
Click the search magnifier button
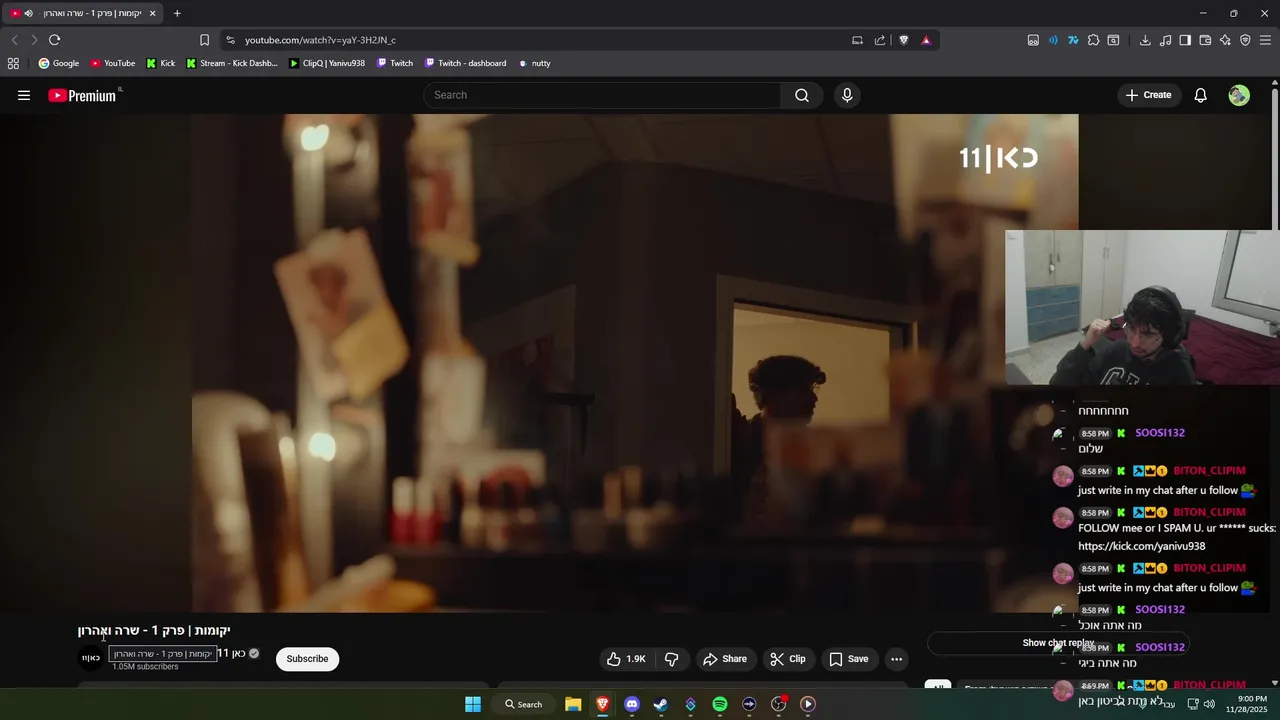(802, 95)
